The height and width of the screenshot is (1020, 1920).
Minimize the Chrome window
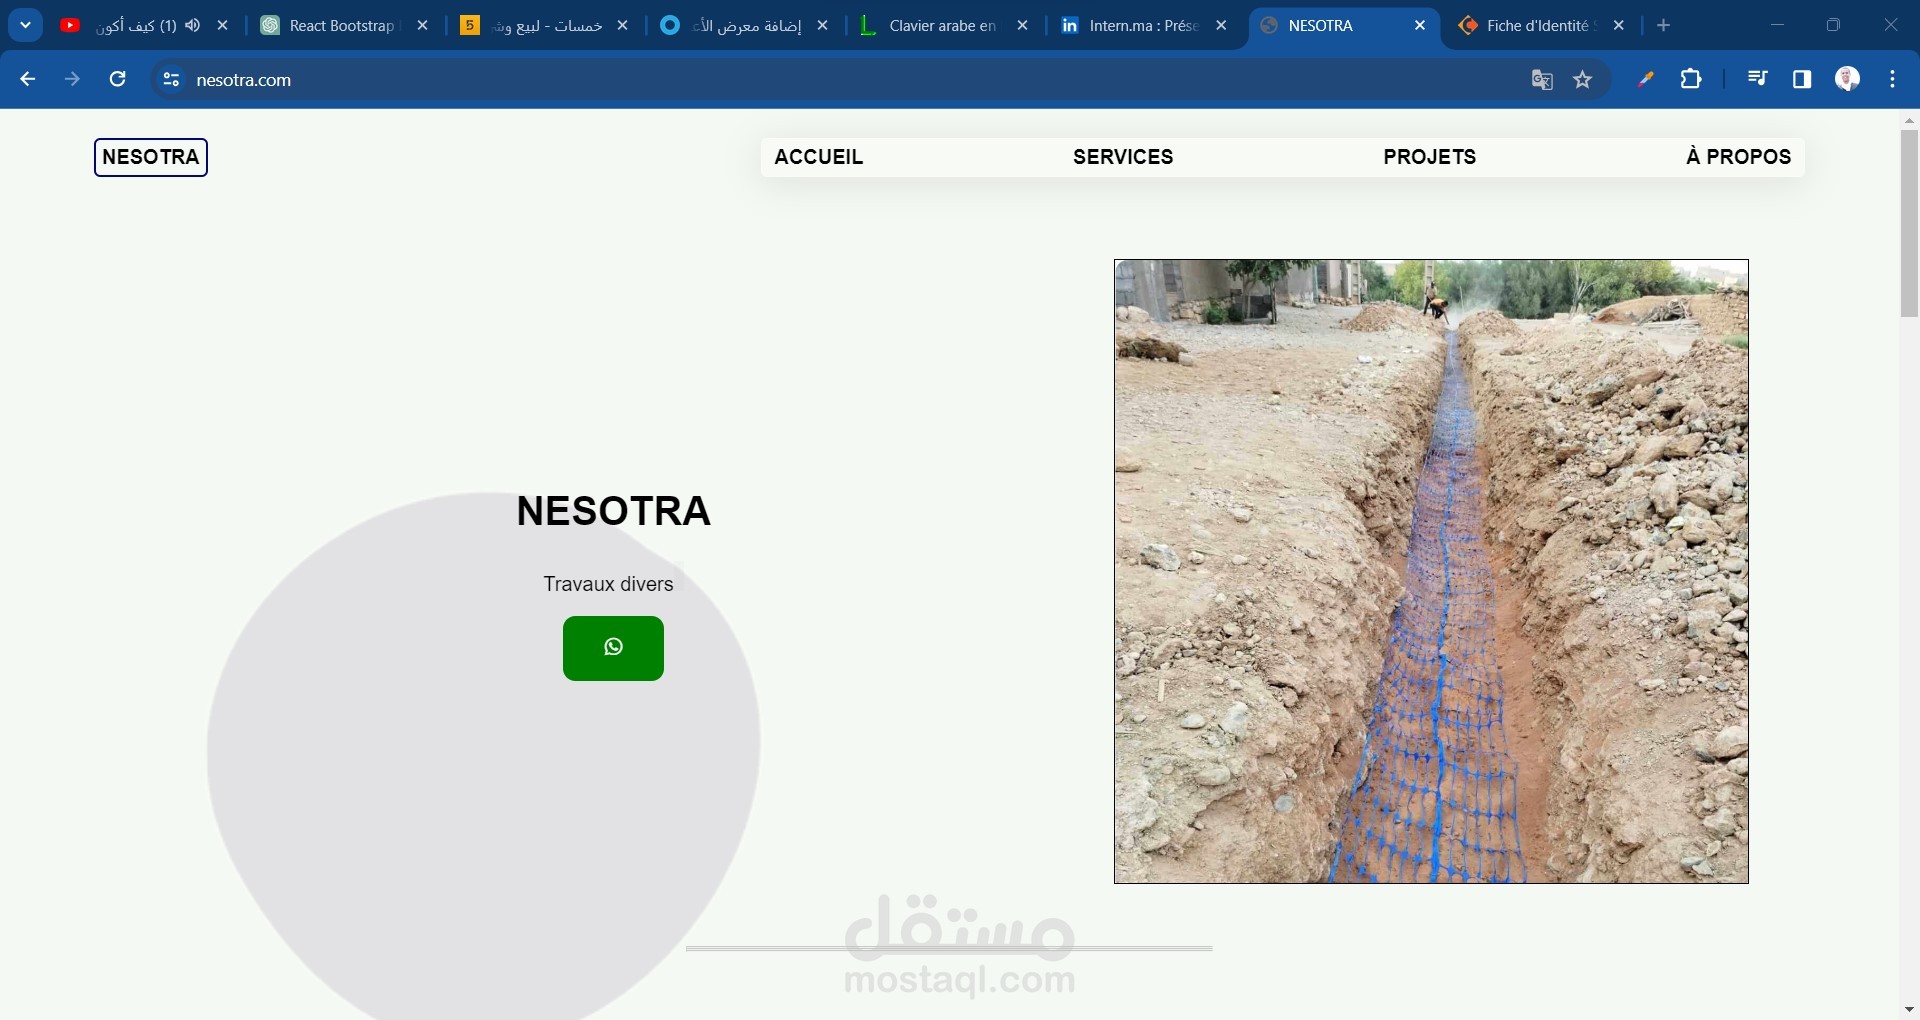tap(1777, 25)
